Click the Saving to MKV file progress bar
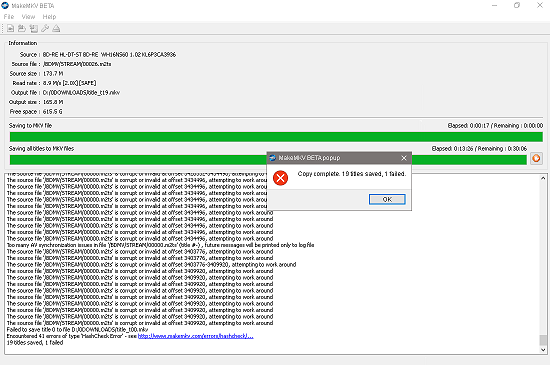 pyautogui.click(x=276, y=137)
